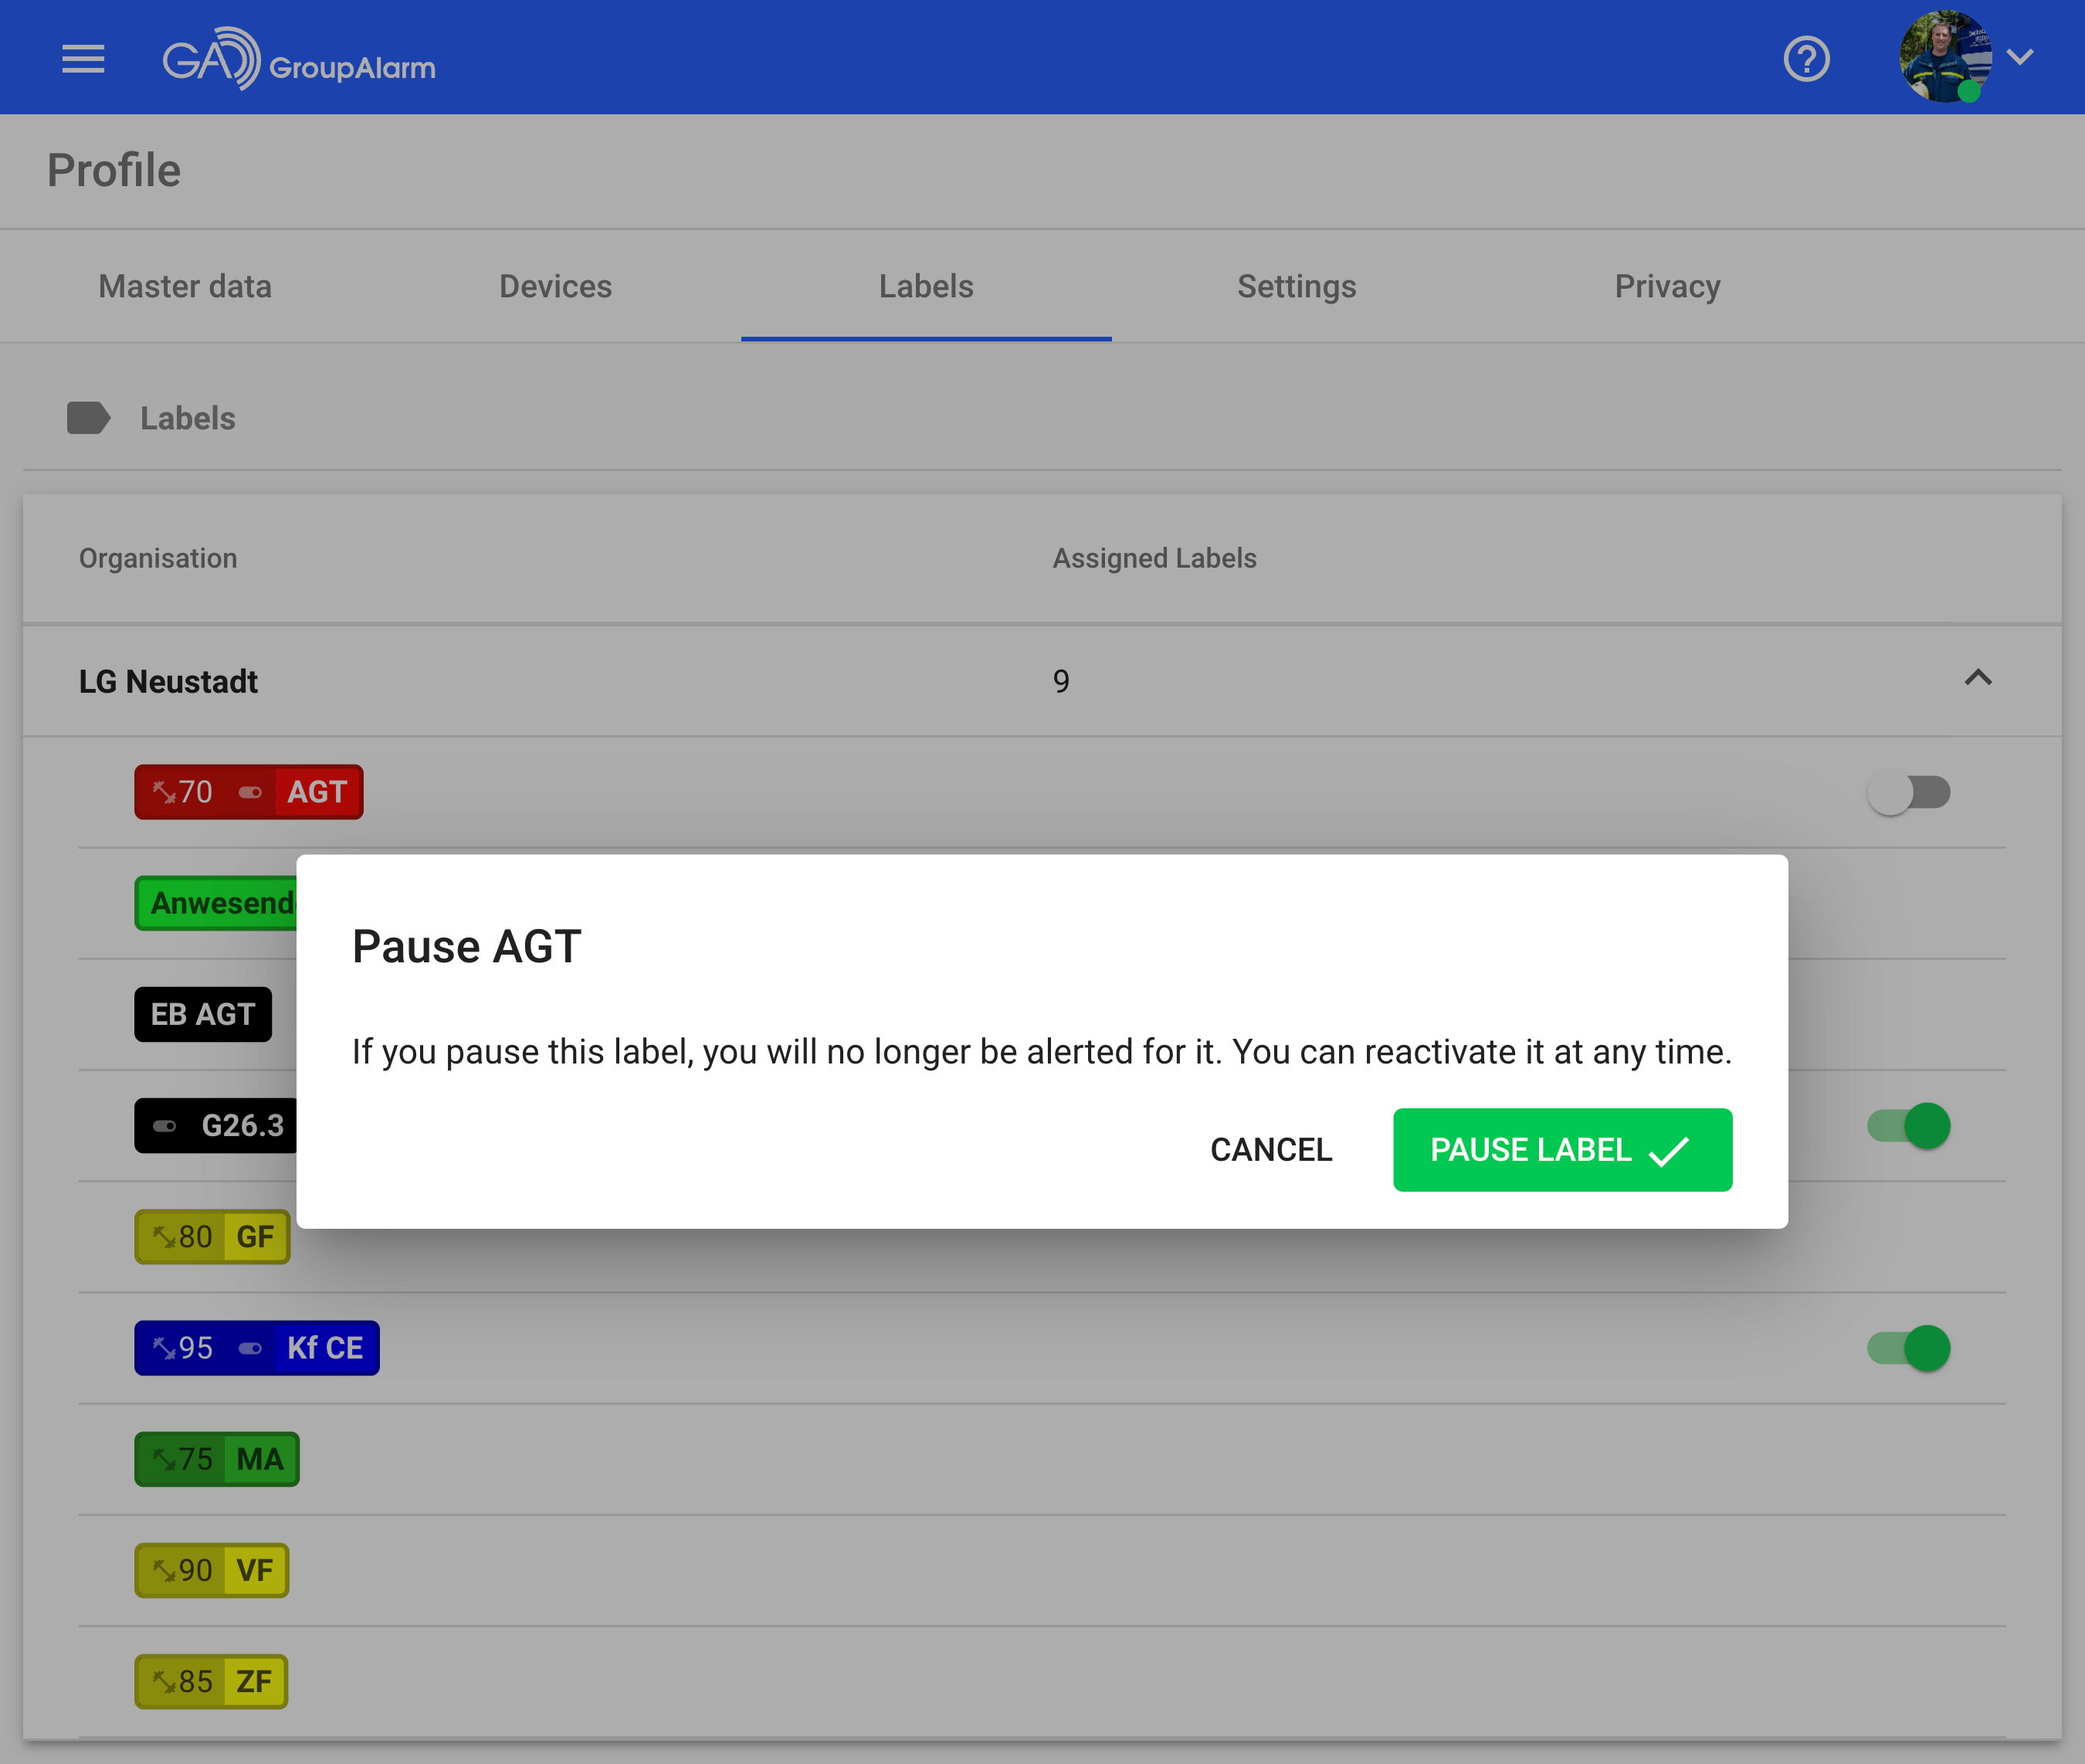The width and height of the screenshot is (2085, 1764).
Task: Switch to the Devices tab
Action: (x=555, y=287)
